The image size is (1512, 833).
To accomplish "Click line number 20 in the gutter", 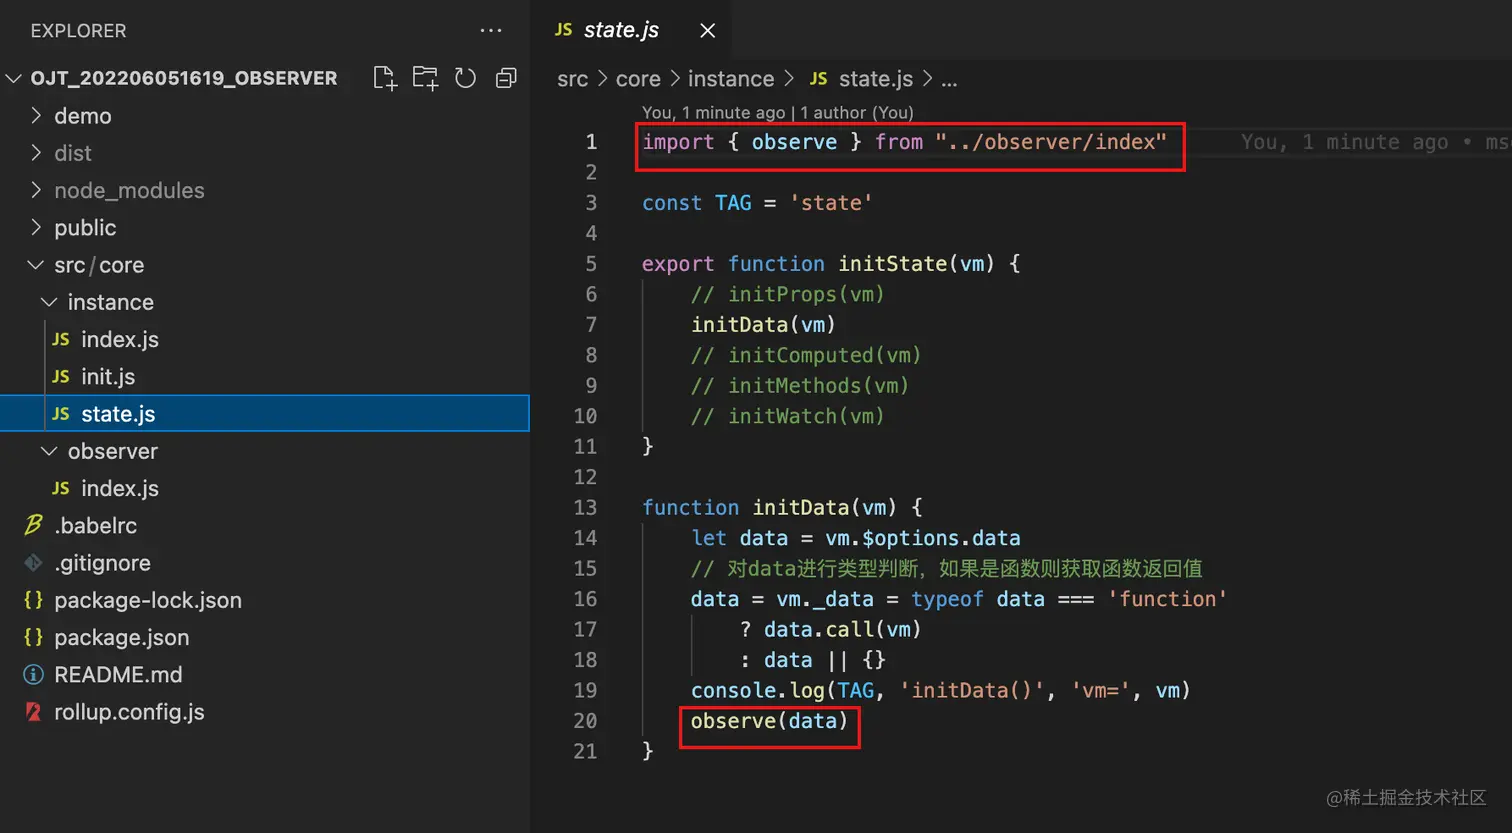I will [x=585, y=721].
